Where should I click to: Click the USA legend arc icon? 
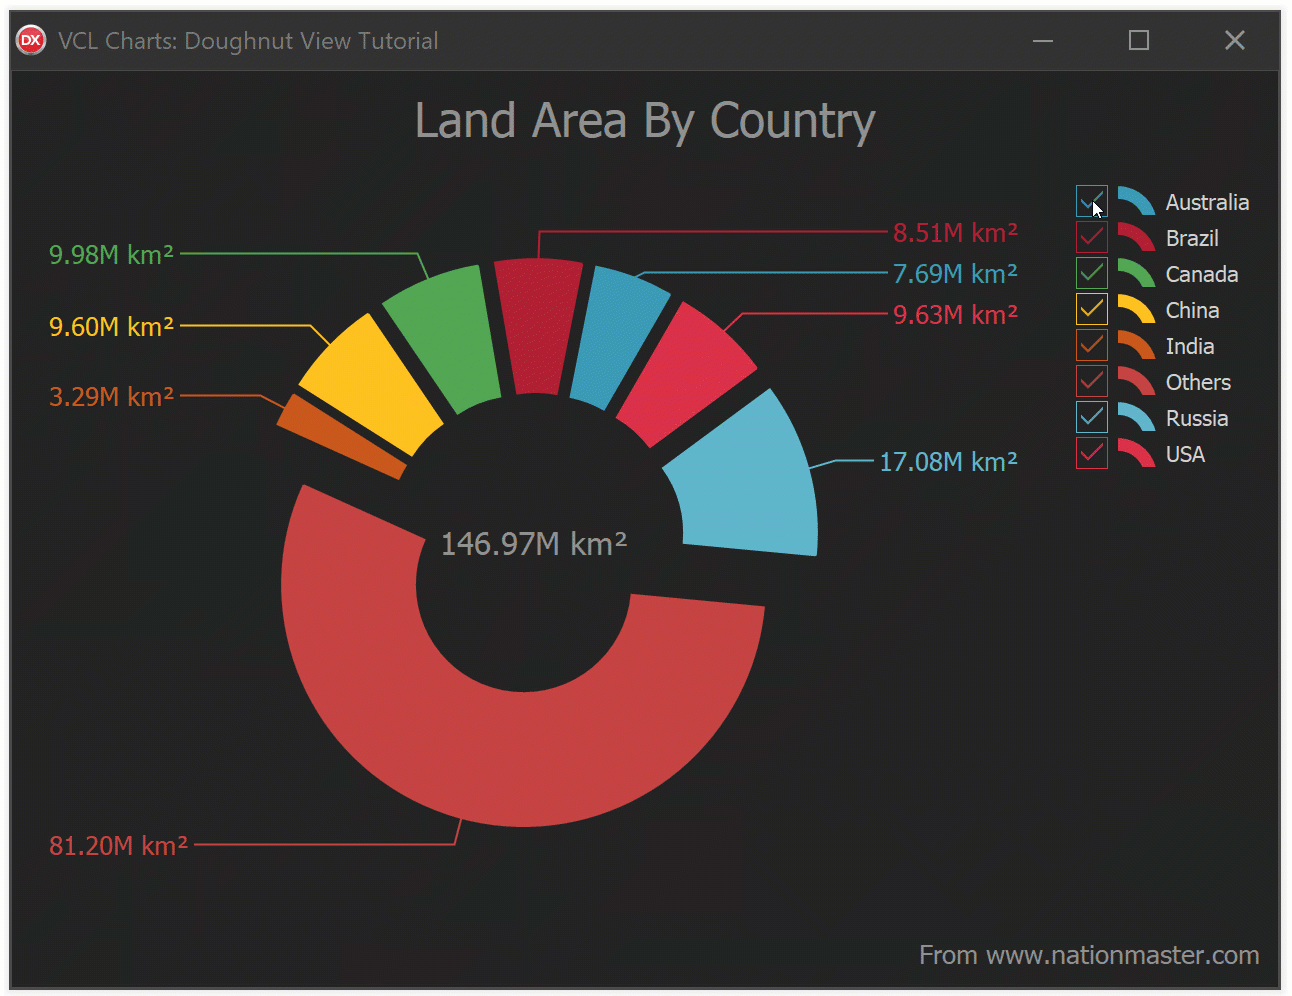click(x=1135, y=454)
